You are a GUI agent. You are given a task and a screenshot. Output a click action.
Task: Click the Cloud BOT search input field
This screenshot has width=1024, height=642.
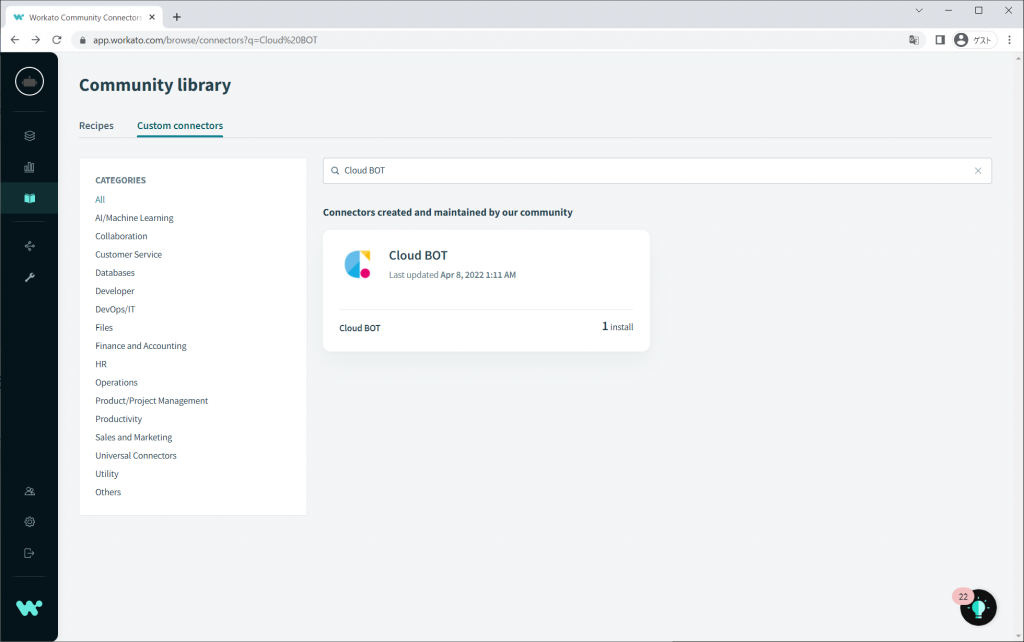pyautogui.click(x=657, y=170)
